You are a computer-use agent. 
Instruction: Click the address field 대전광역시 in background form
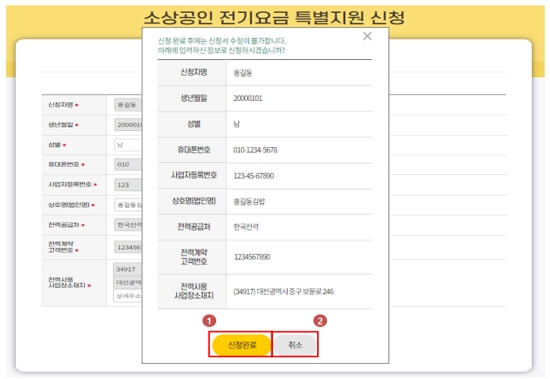tap(128, 282)
